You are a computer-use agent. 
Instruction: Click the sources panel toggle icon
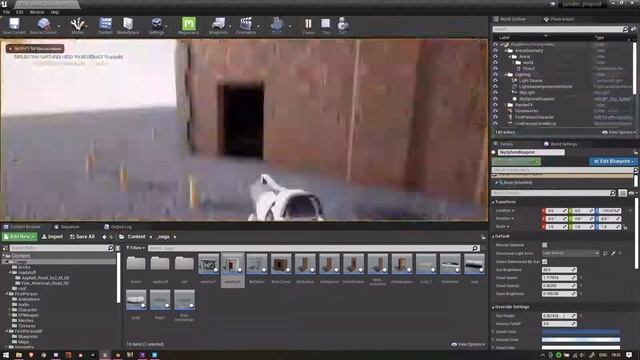[5, 248]
